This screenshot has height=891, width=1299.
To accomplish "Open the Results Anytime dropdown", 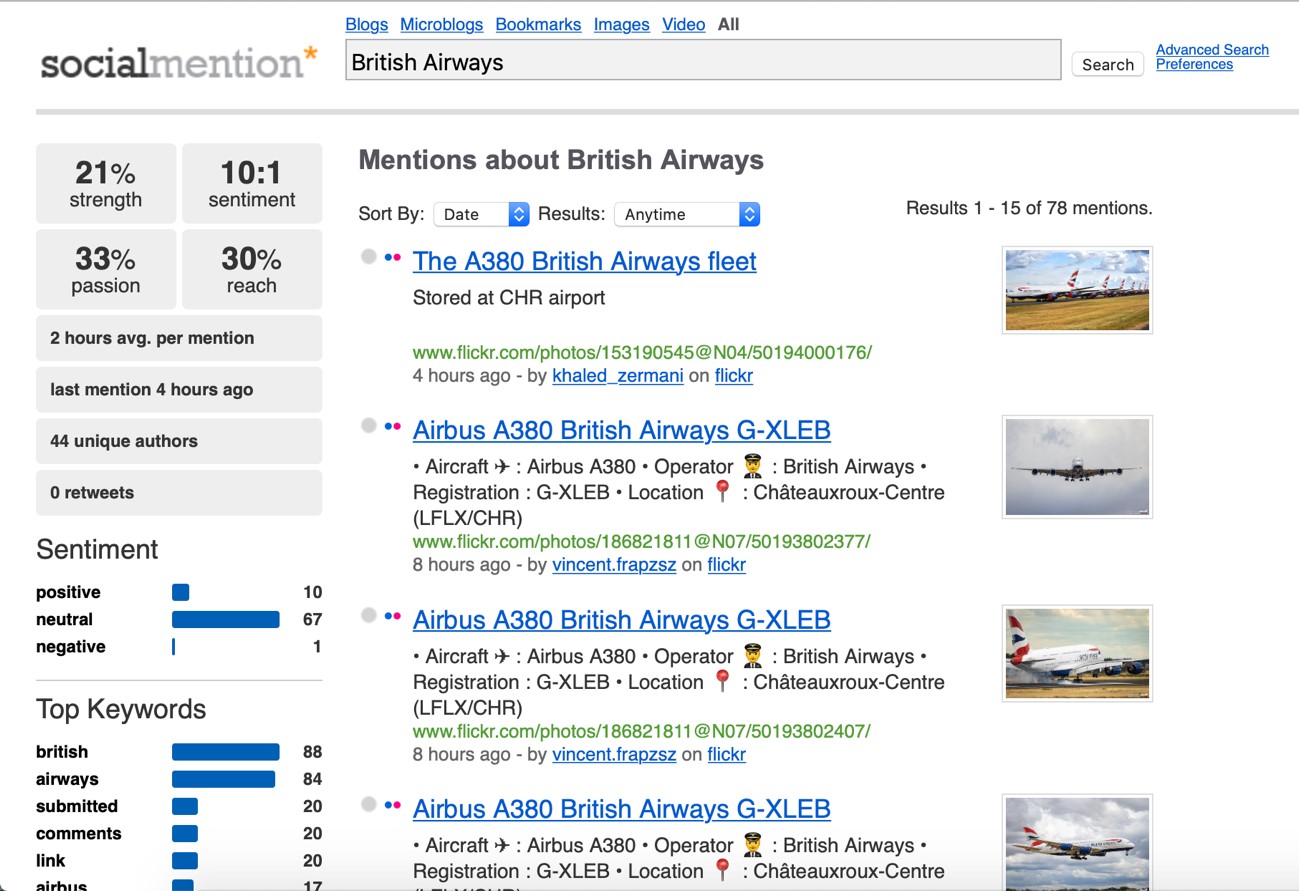I will point(687,214).
